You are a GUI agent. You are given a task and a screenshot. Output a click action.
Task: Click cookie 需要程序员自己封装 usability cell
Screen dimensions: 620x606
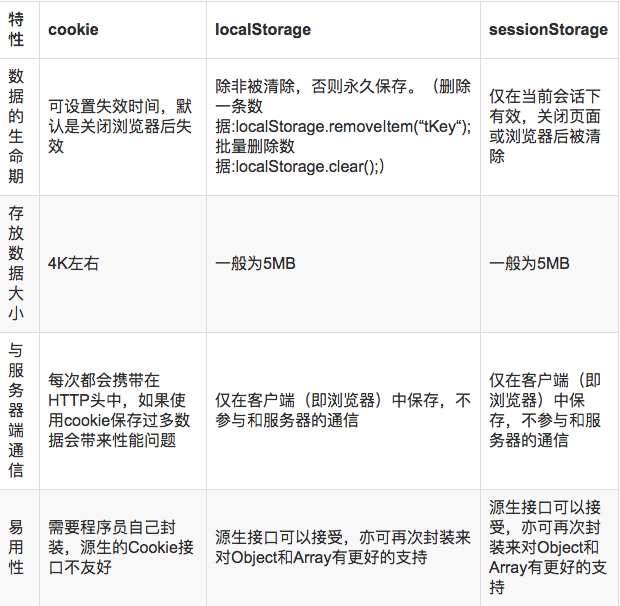click(121, 547)
